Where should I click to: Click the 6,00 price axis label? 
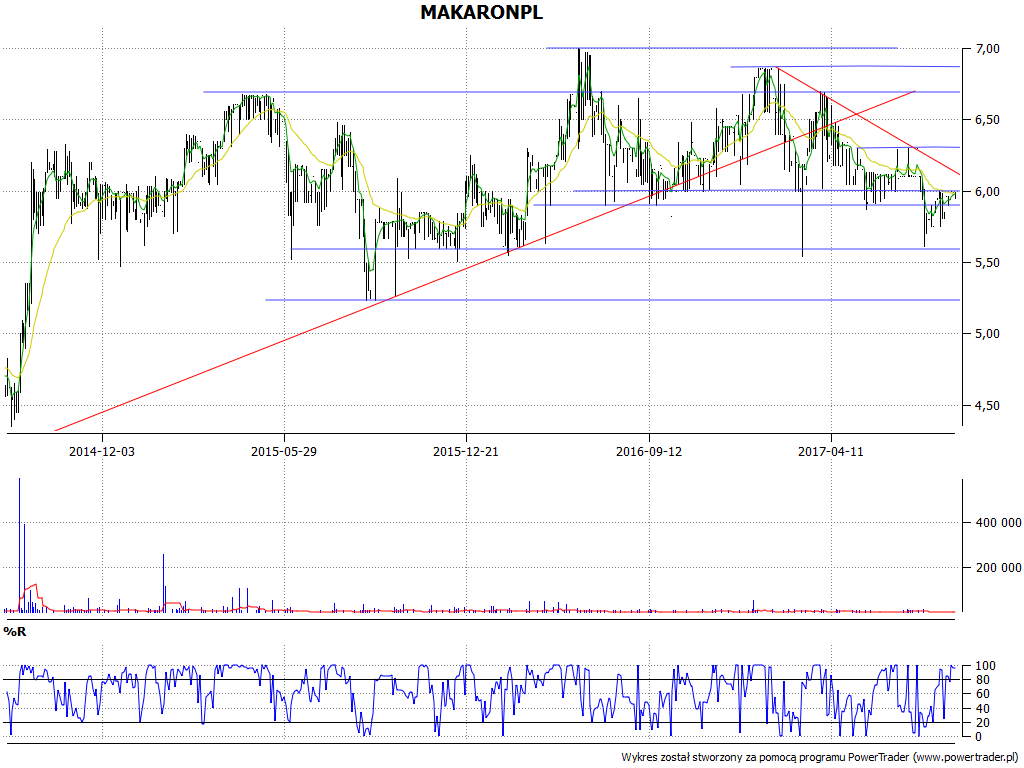point(985,191)
